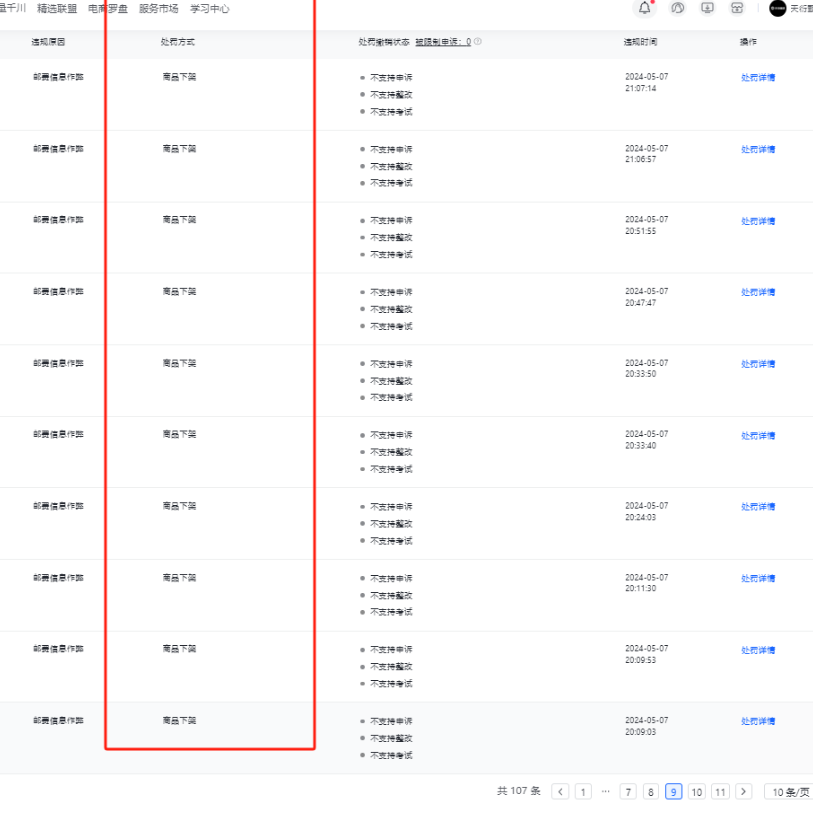Image resolution: width=813 pixels, height=816 pixels.
Task: Click the help icon beside 被限制申诉
Action: (478, 42)
